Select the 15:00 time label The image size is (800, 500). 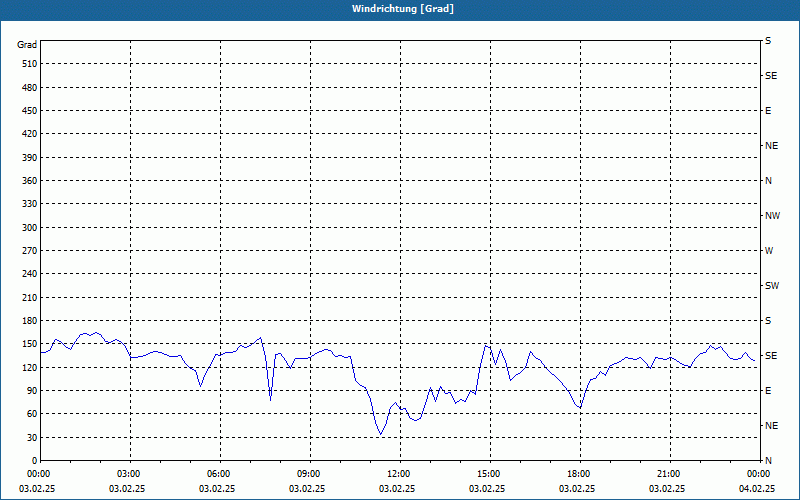point(491,474)
